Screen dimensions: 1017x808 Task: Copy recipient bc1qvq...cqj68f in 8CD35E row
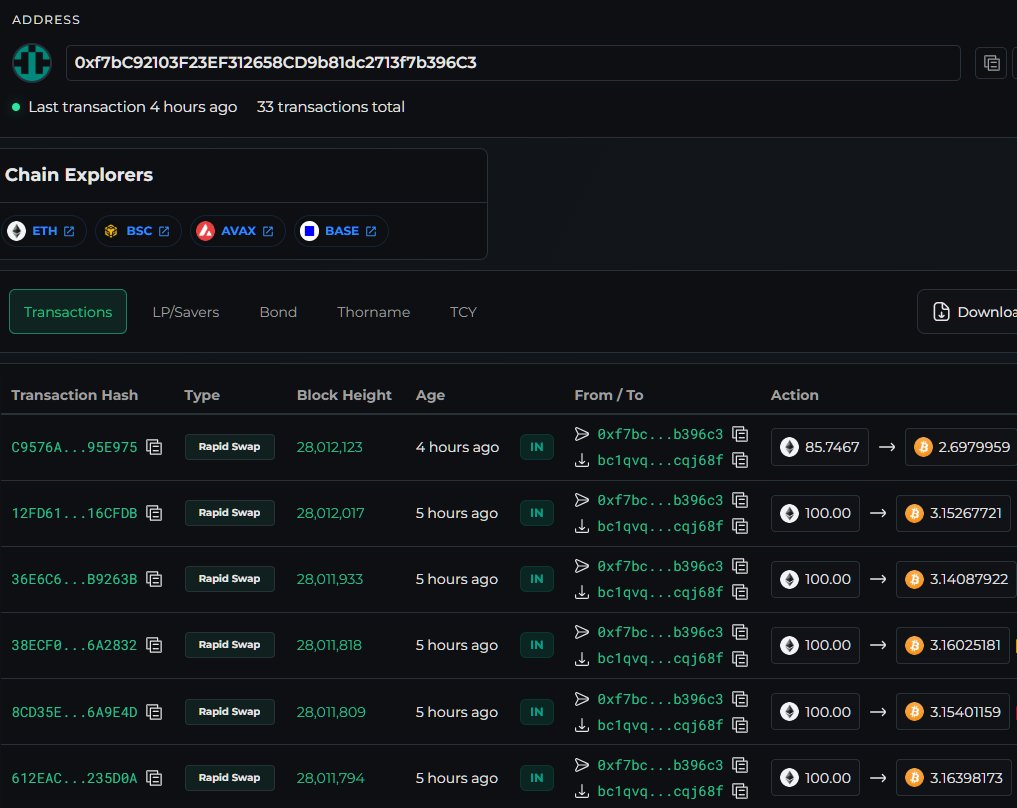tap(740, 726)
